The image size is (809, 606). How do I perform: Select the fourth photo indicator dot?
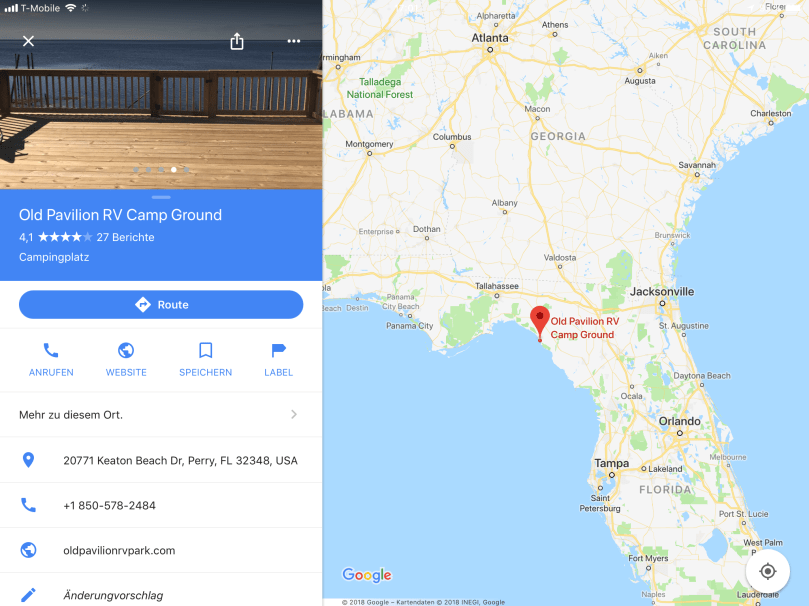pos(174,169)
